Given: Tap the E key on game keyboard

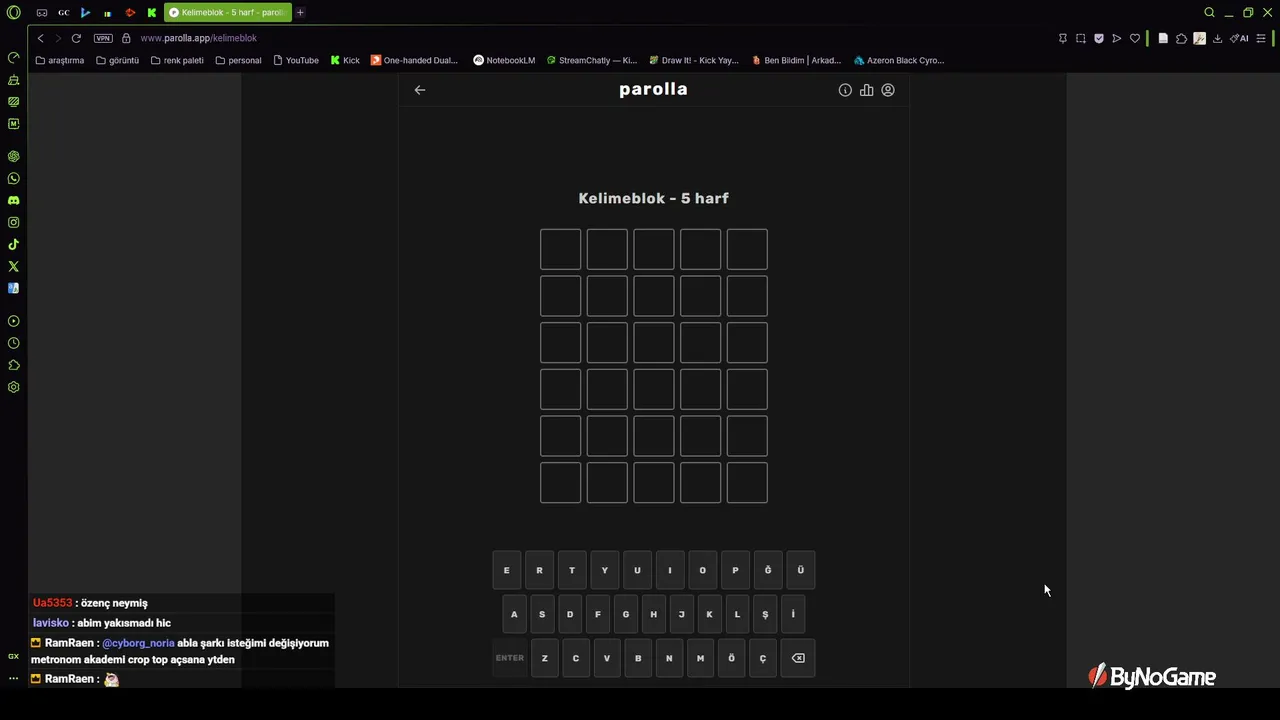Looking at the screenshot, I should click(506, 570).
